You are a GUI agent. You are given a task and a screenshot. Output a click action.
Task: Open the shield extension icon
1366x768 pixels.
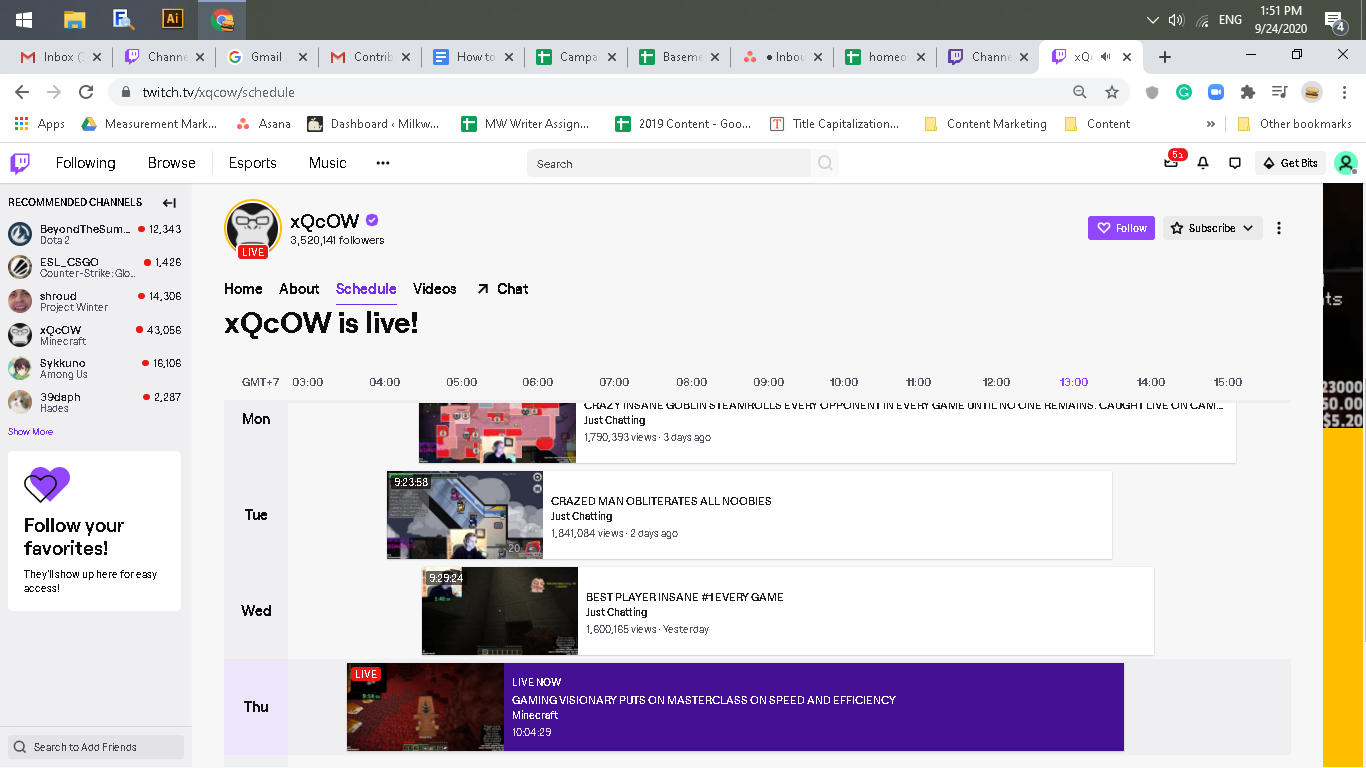1152,92
